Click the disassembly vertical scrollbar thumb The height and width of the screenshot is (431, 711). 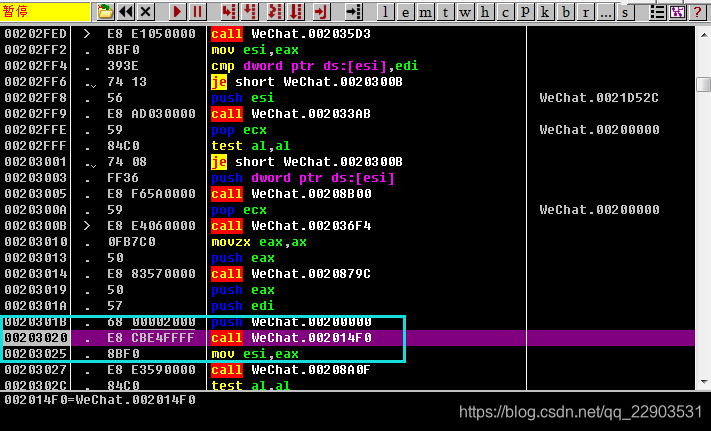coord(703,84)
